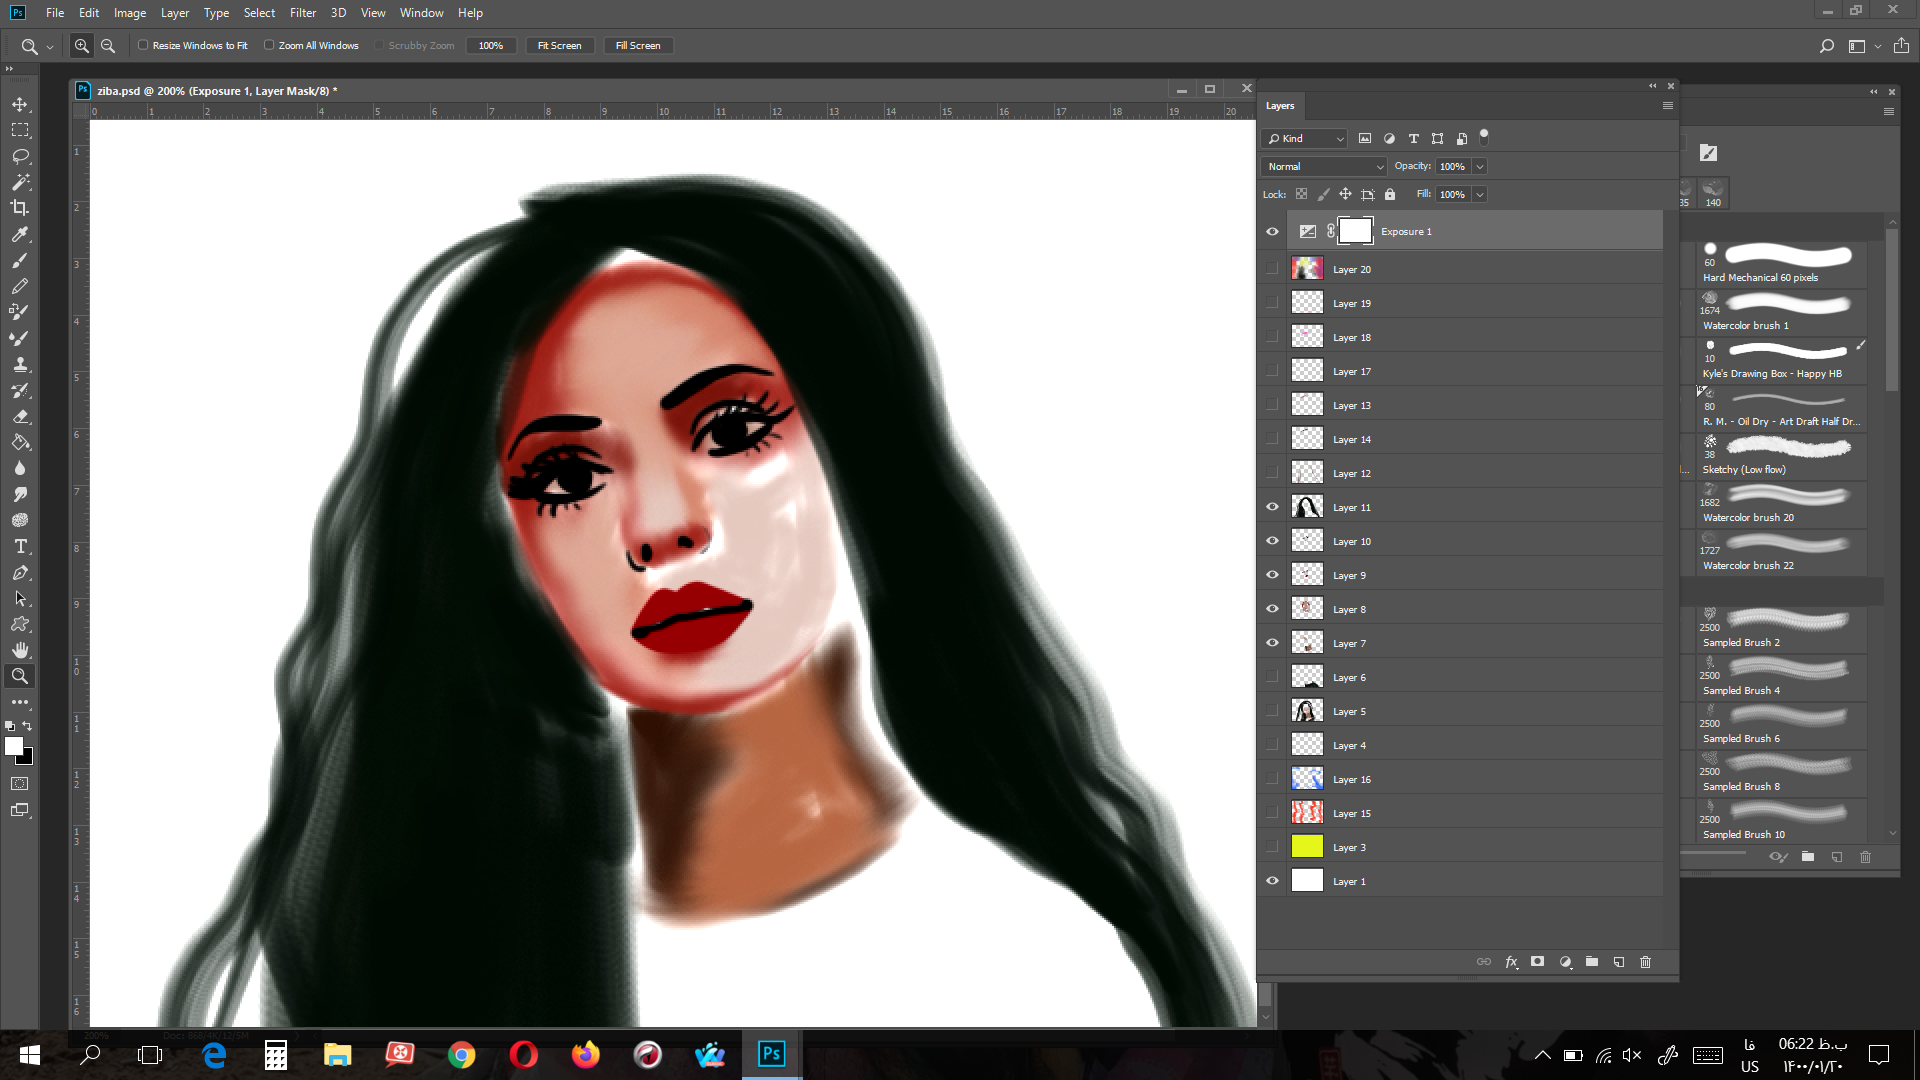Open the Normal blend mode dropdown

[1324, 167]
